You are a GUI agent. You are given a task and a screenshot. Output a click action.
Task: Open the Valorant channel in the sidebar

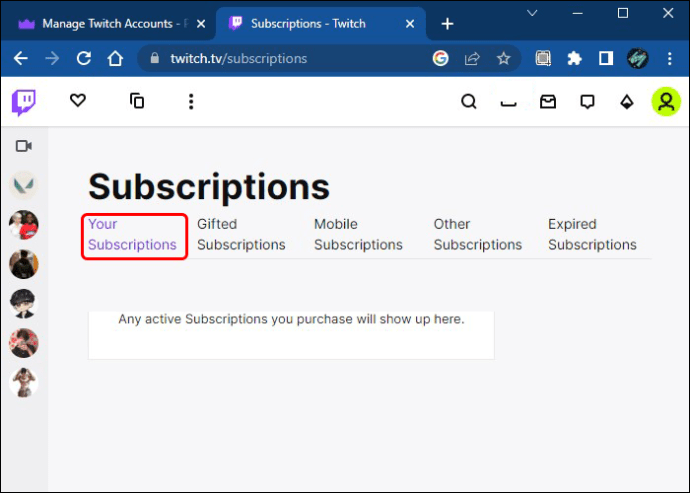pos(24,185)
